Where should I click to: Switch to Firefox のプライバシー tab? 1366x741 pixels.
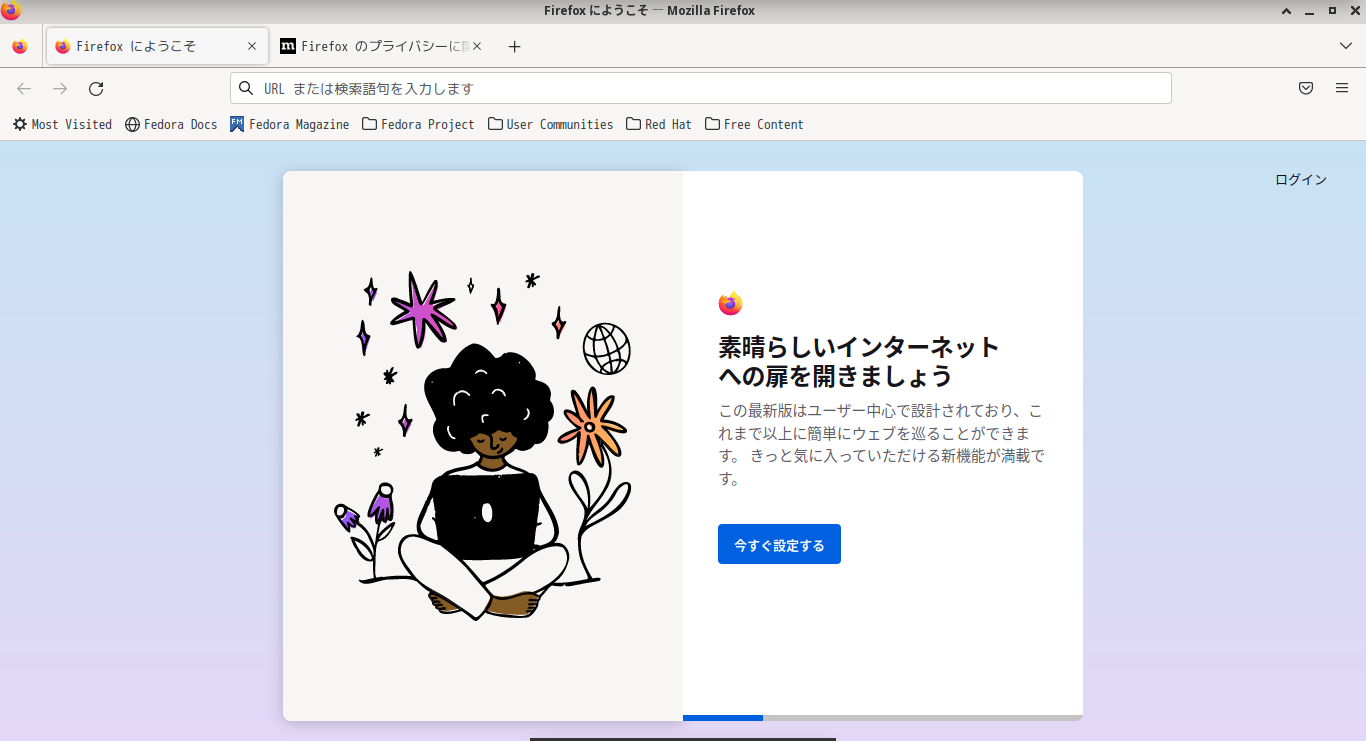[382, 46]
